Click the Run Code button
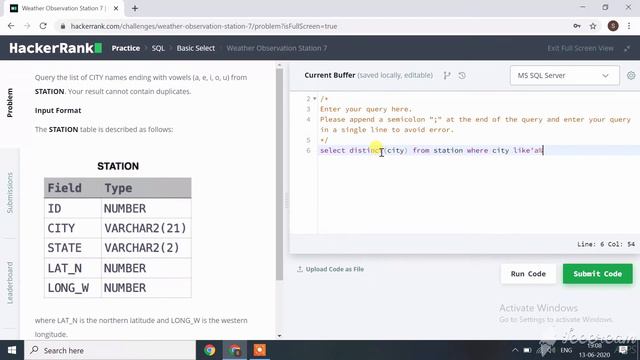Image resolution: width=640 pixels, height=360 pixels. tap(528, 274)
